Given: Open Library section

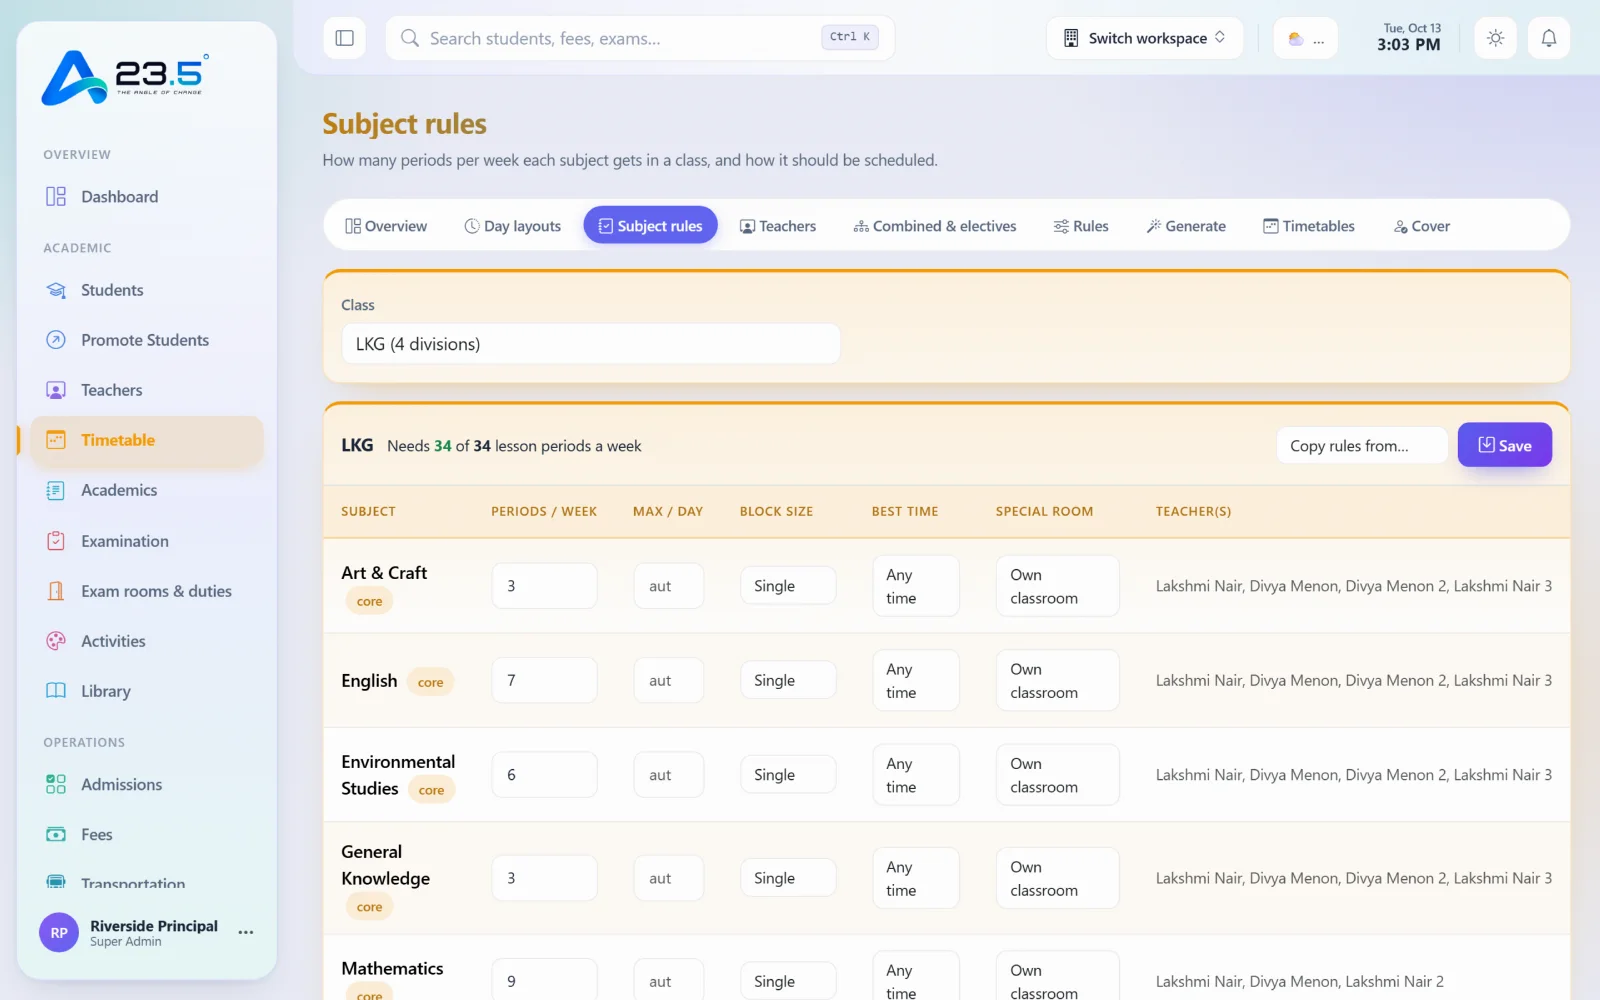Looking at the screenshot, I should tap(147, 691).
